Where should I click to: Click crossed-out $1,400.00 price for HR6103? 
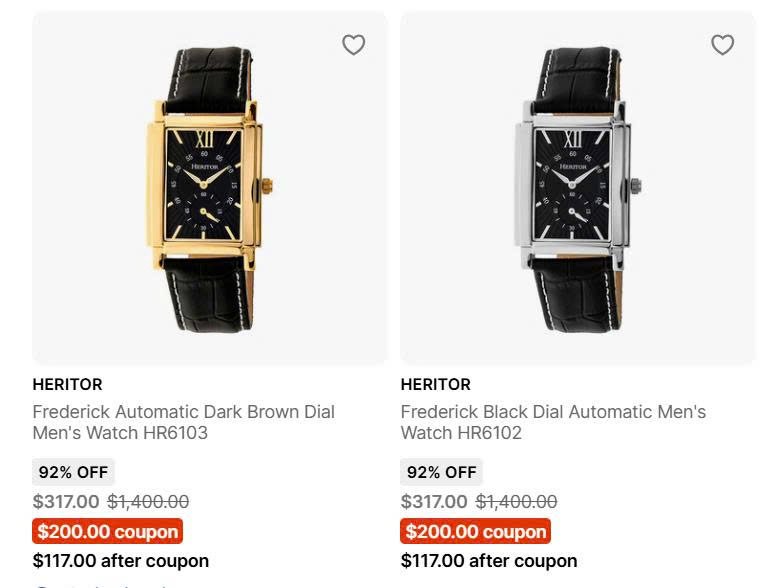(148, 502)
